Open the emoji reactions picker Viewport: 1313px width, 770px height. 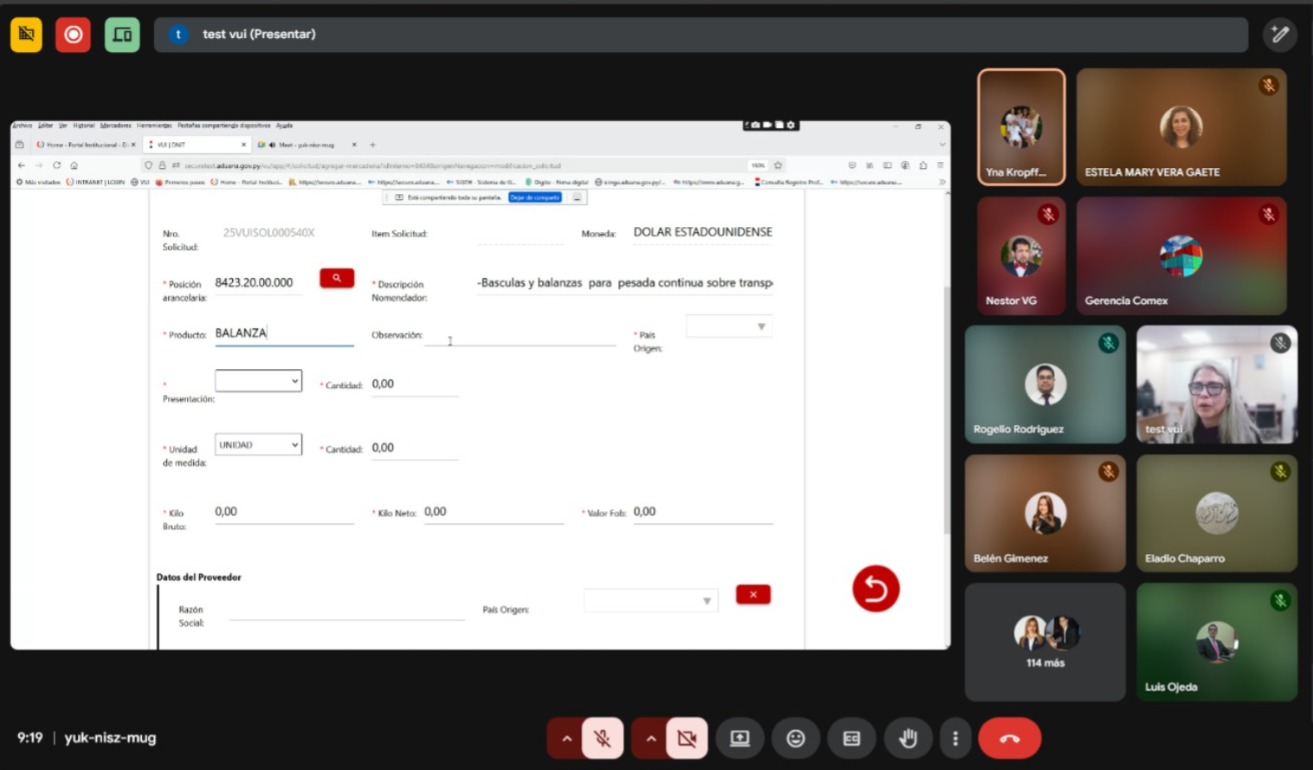pos(796,739)
